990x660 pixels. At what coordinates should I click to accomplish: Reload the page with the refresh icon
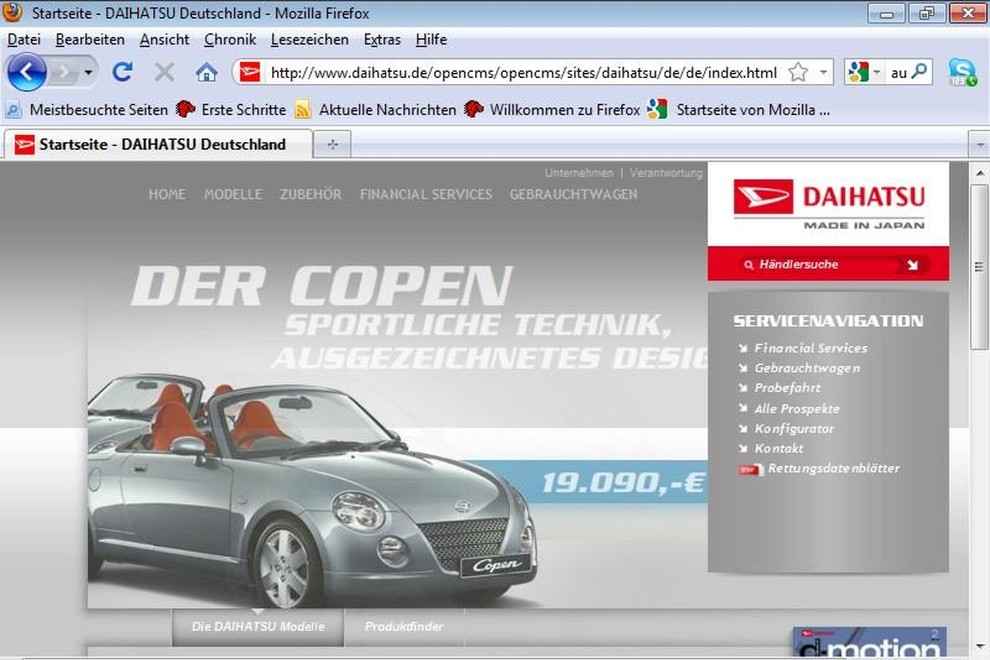click(x=122, y=72)
